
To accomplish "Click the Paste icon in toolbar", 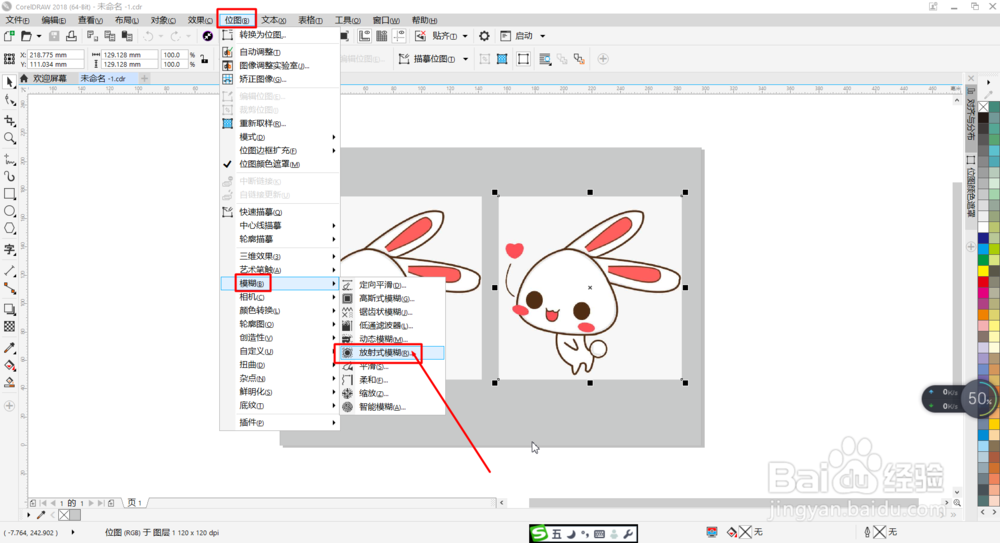I will (x=127, y=36).
